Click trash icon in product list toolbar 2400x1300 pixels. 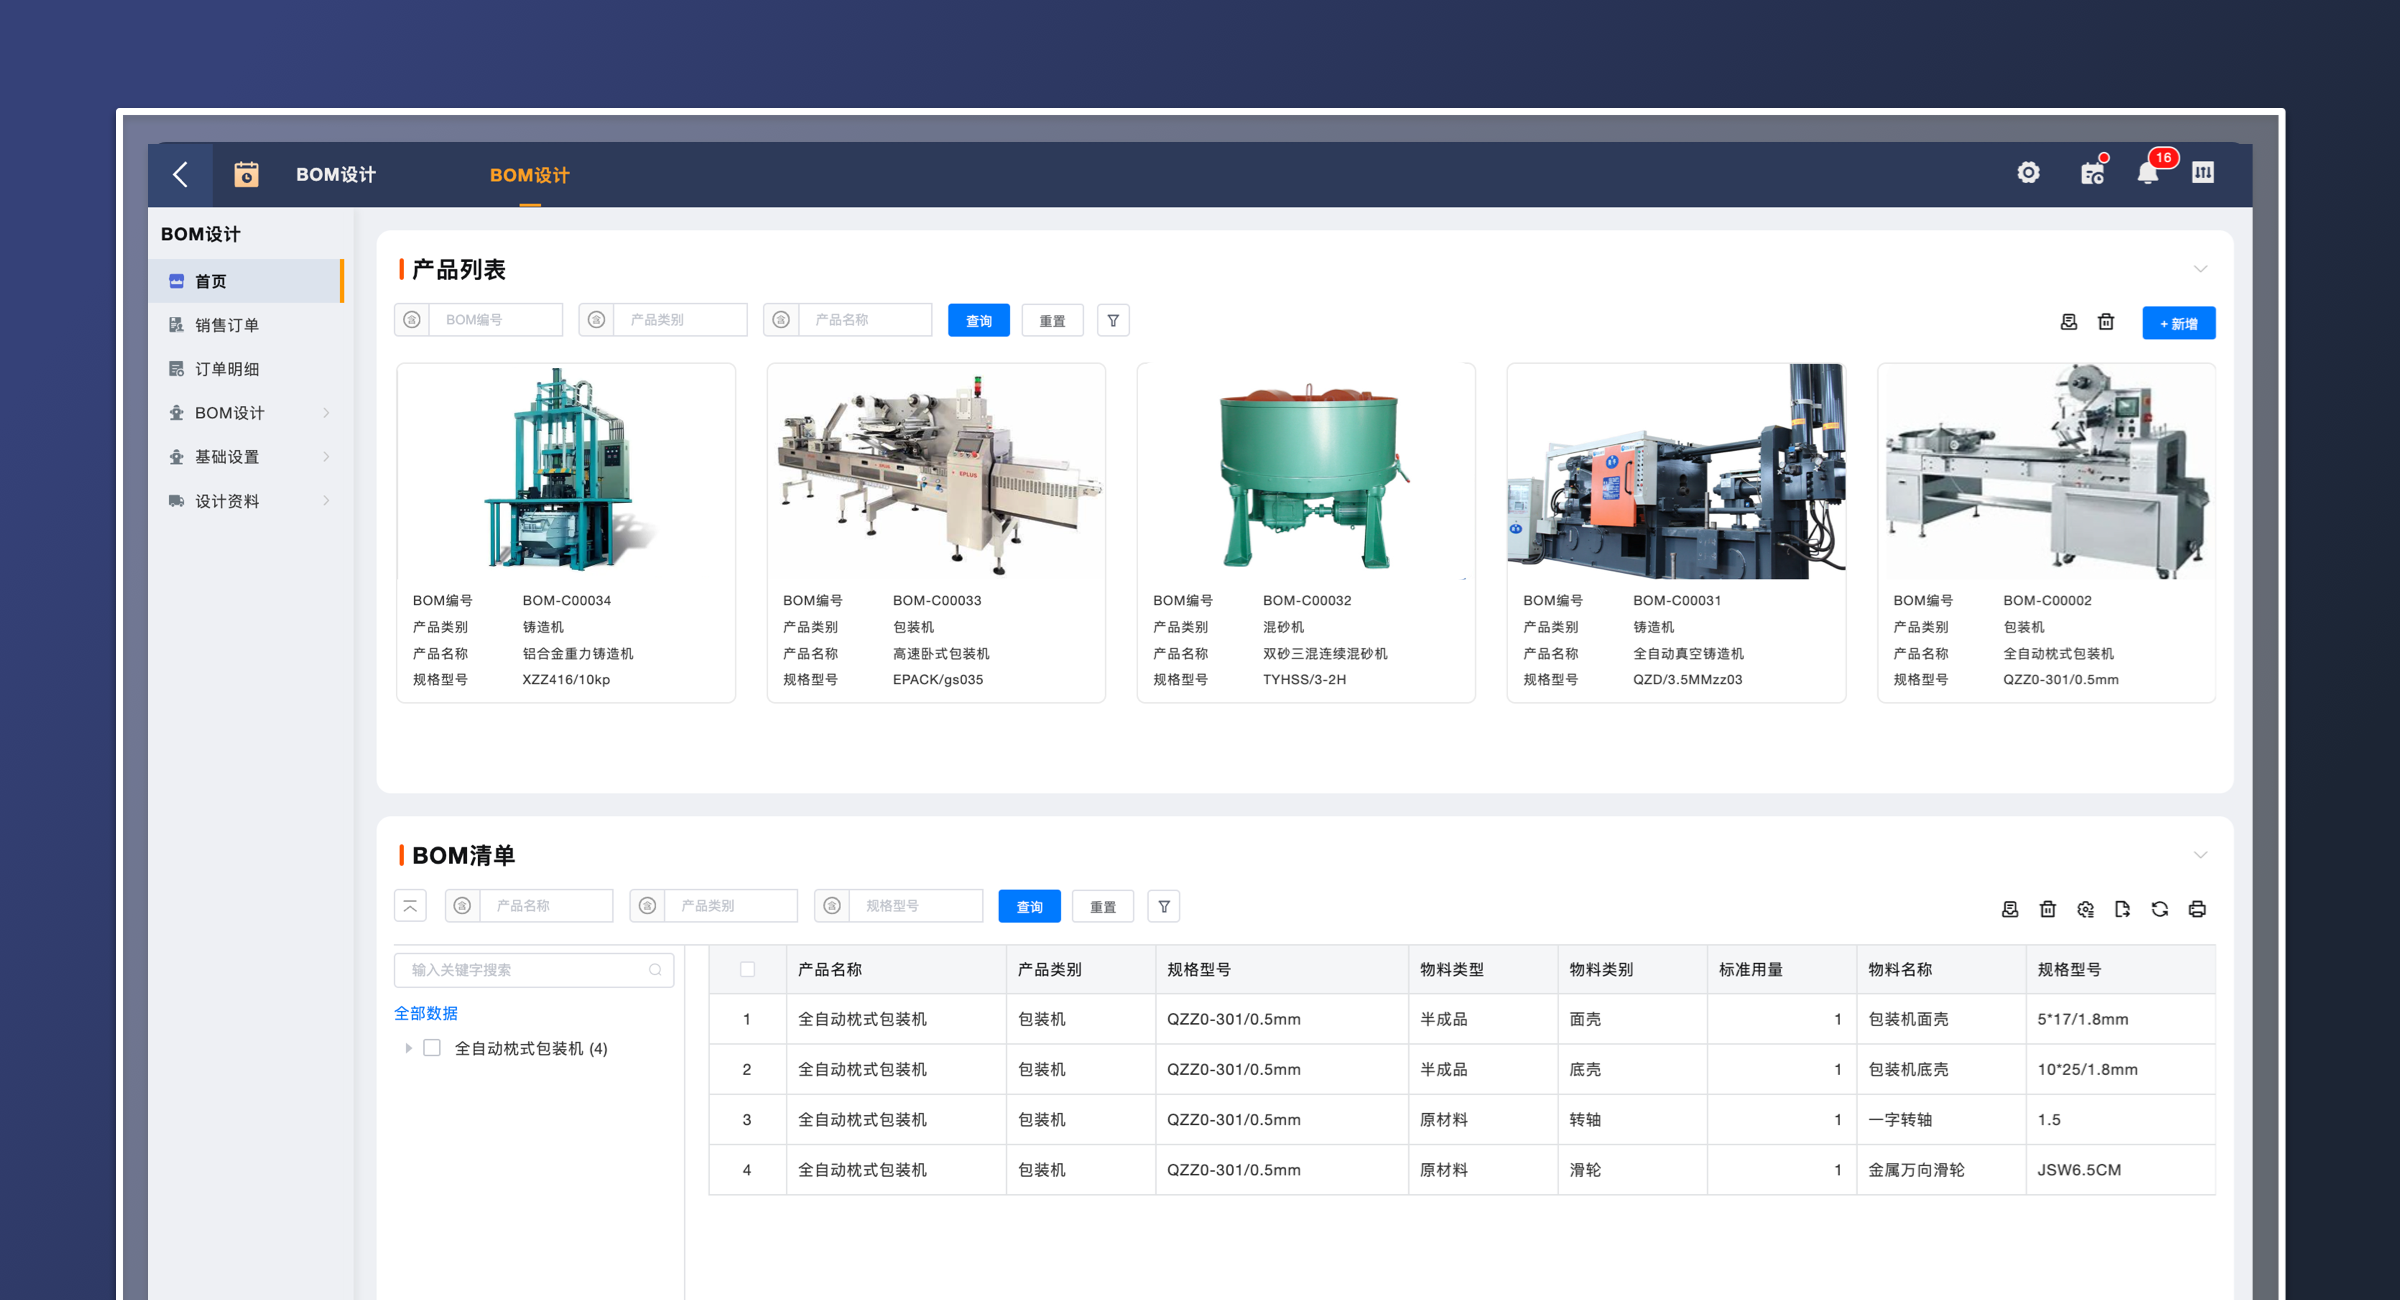2106,322
